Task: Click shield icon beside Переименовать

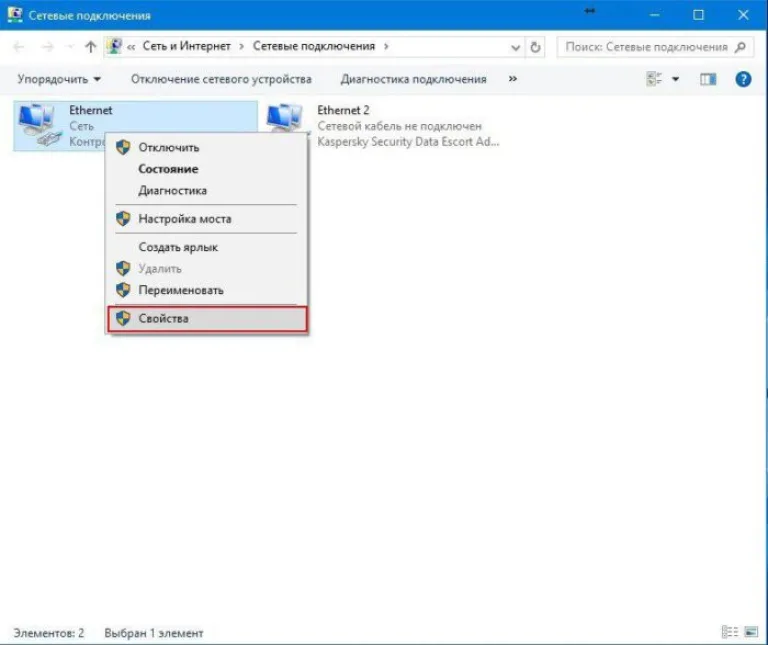Action: (123, 290)
